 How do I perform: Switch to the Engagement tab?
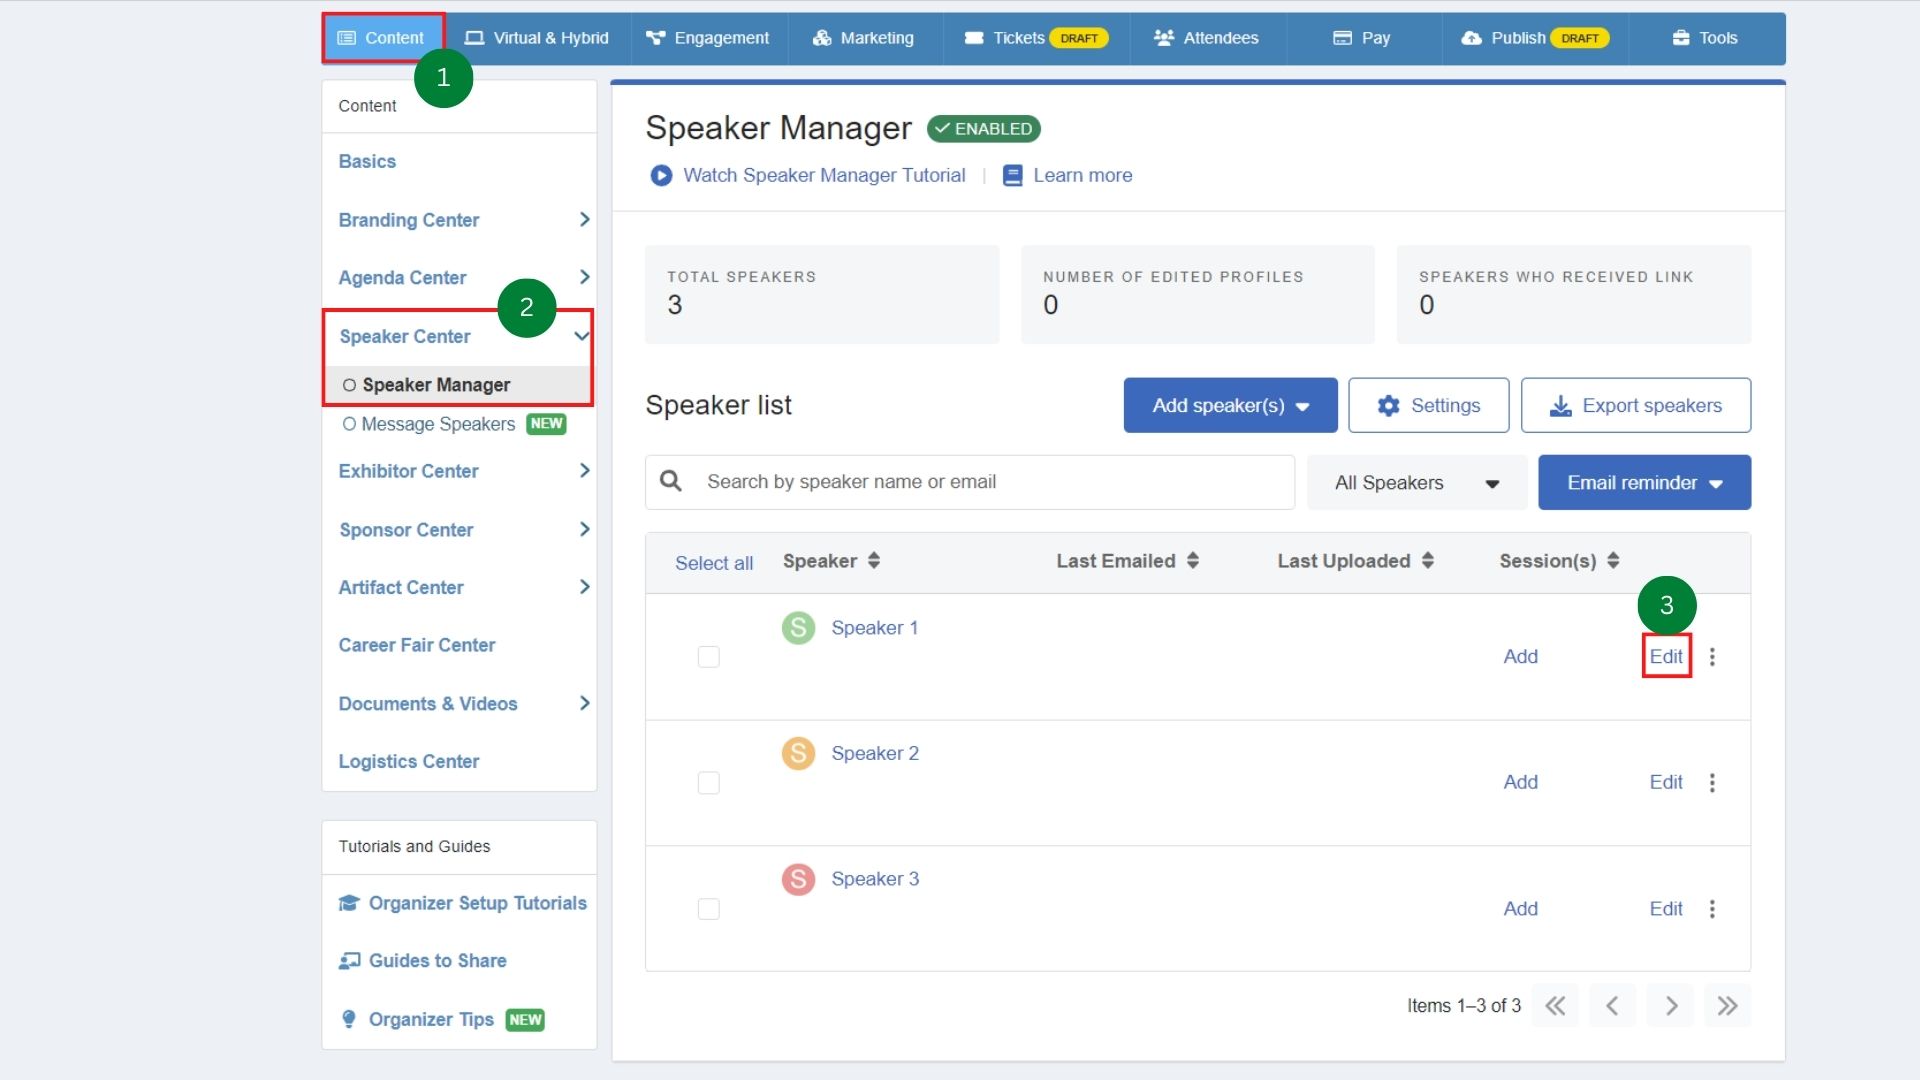(708, 38)
